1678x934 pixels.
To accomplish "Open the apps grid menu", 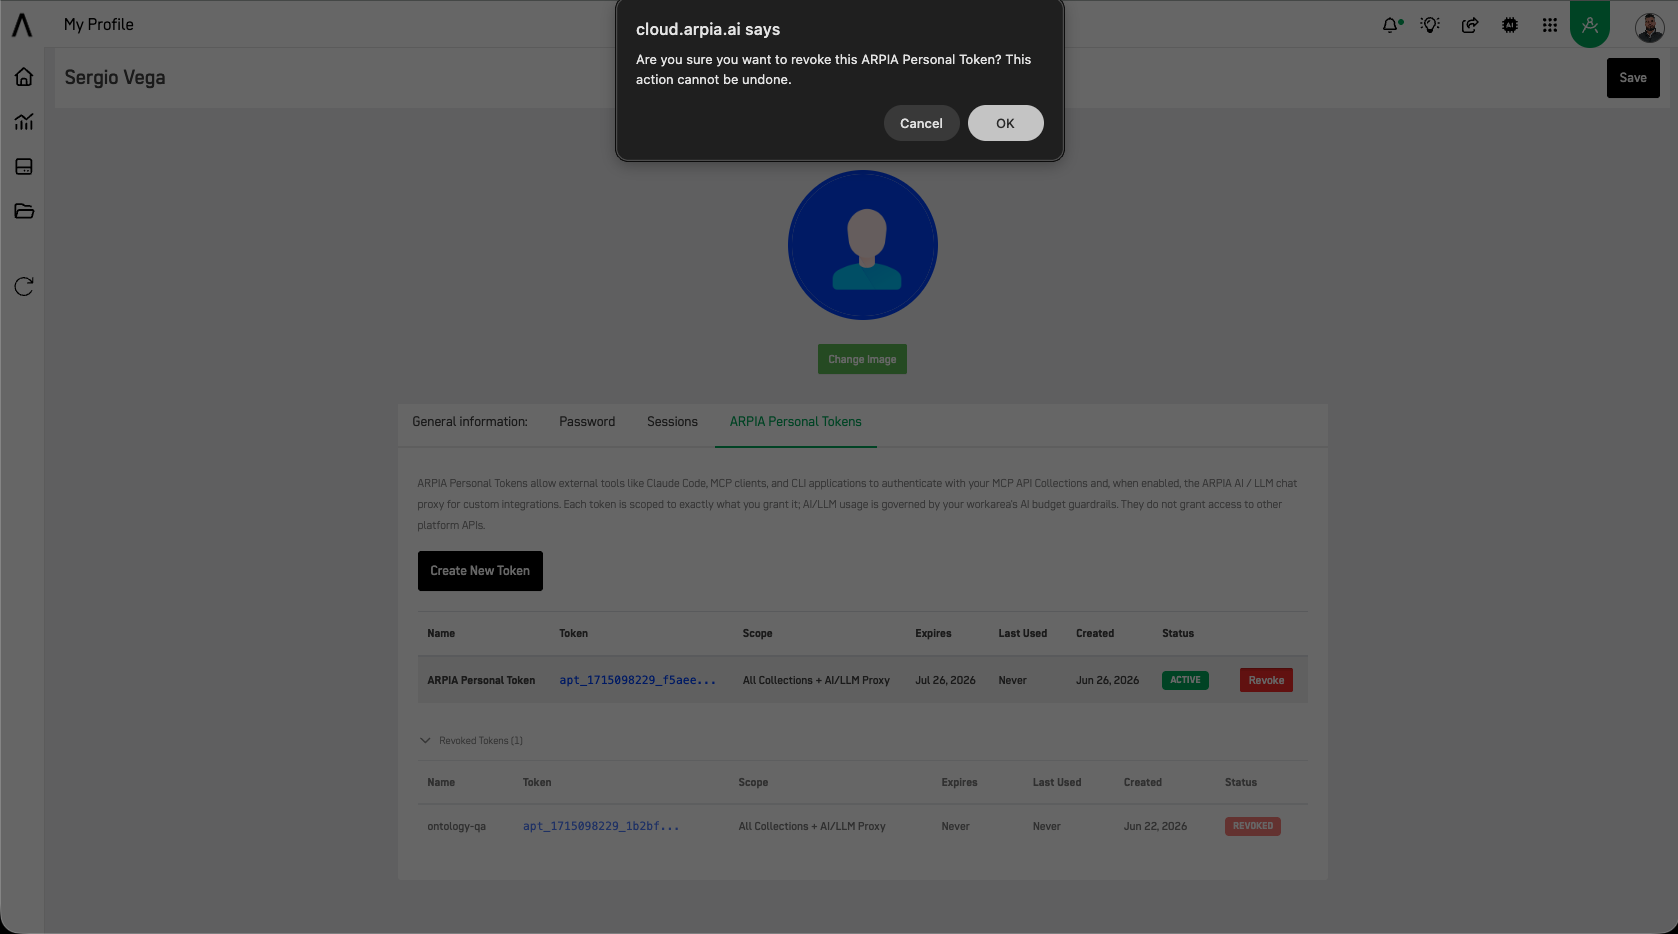I will [1550, 25].
